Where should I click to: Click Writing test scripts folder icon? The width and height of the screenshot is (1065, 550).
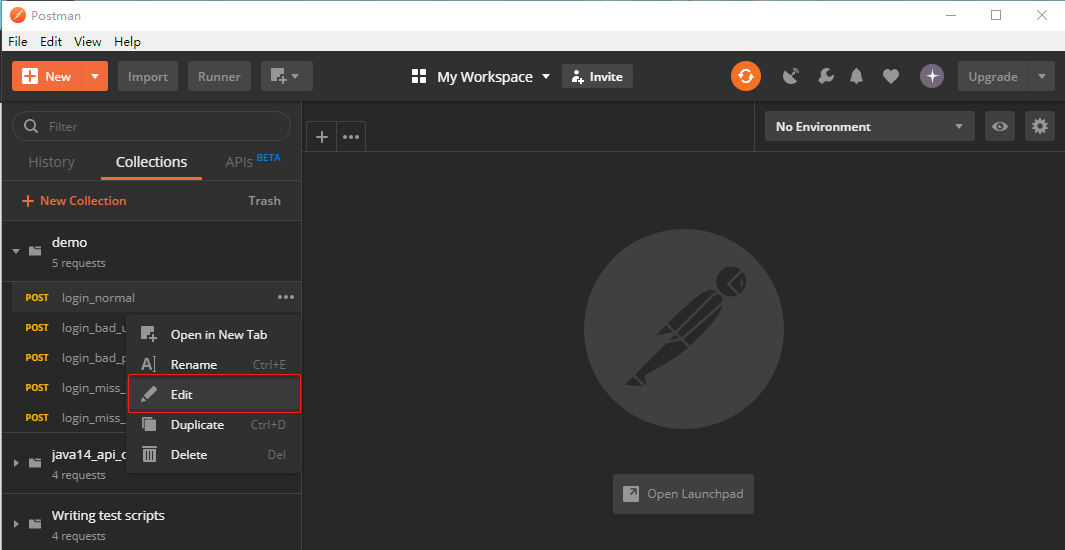(x=35, y=524)
